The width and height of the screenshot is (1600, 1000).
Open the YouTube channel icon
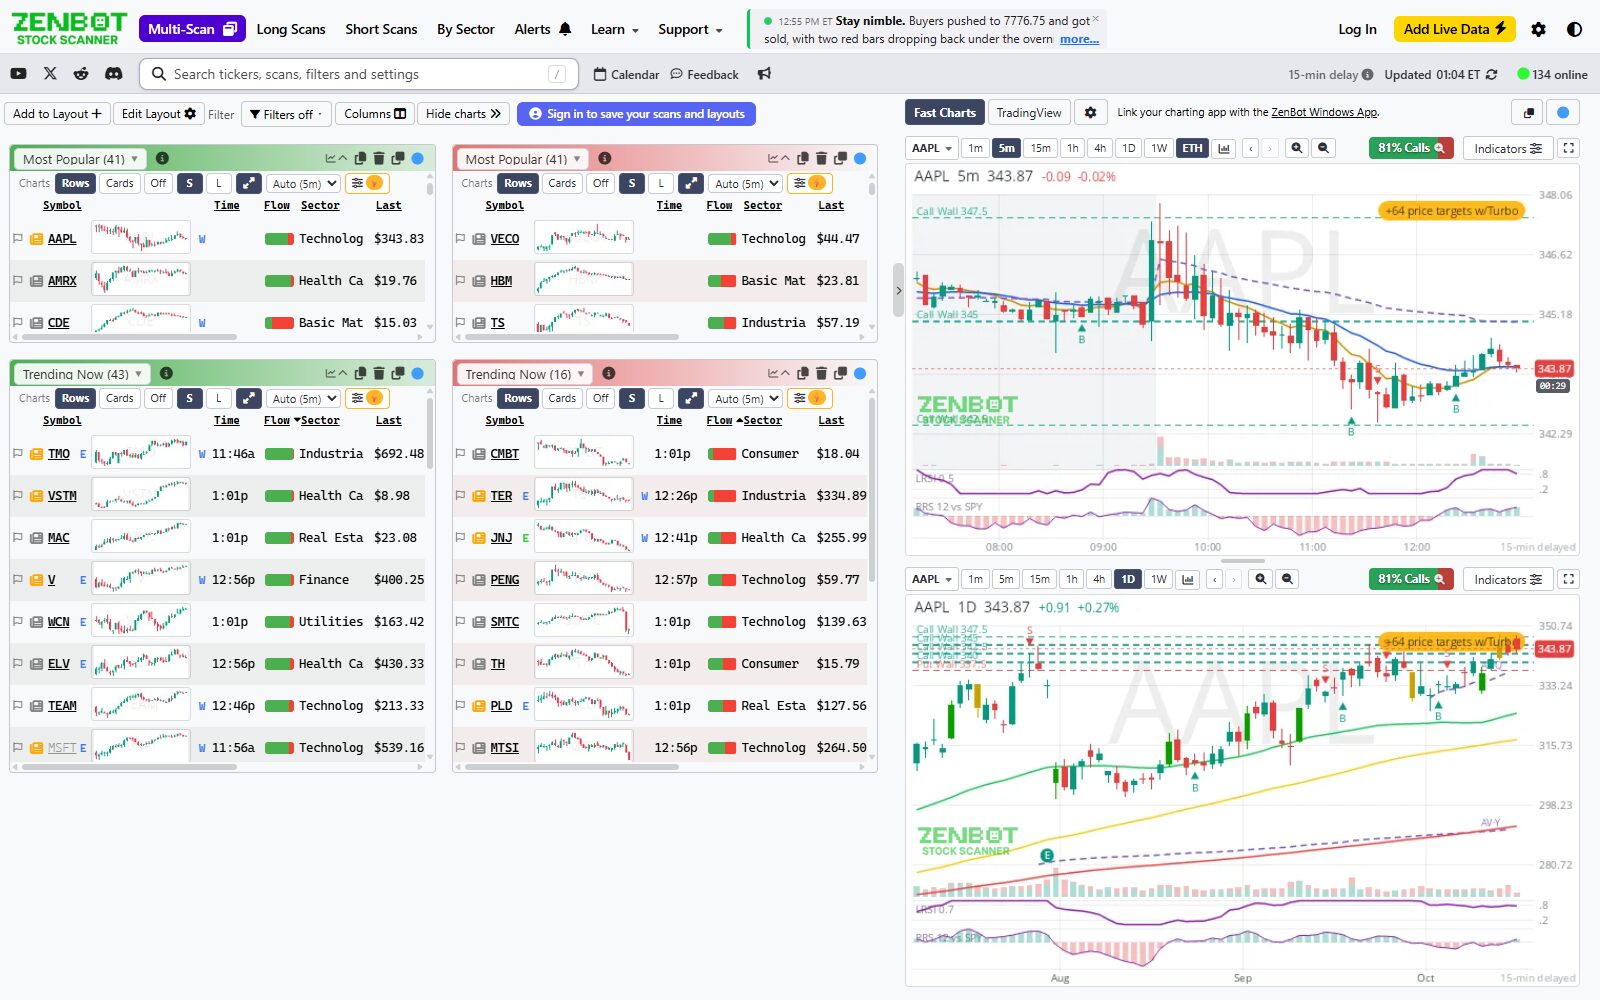(18, 74)
